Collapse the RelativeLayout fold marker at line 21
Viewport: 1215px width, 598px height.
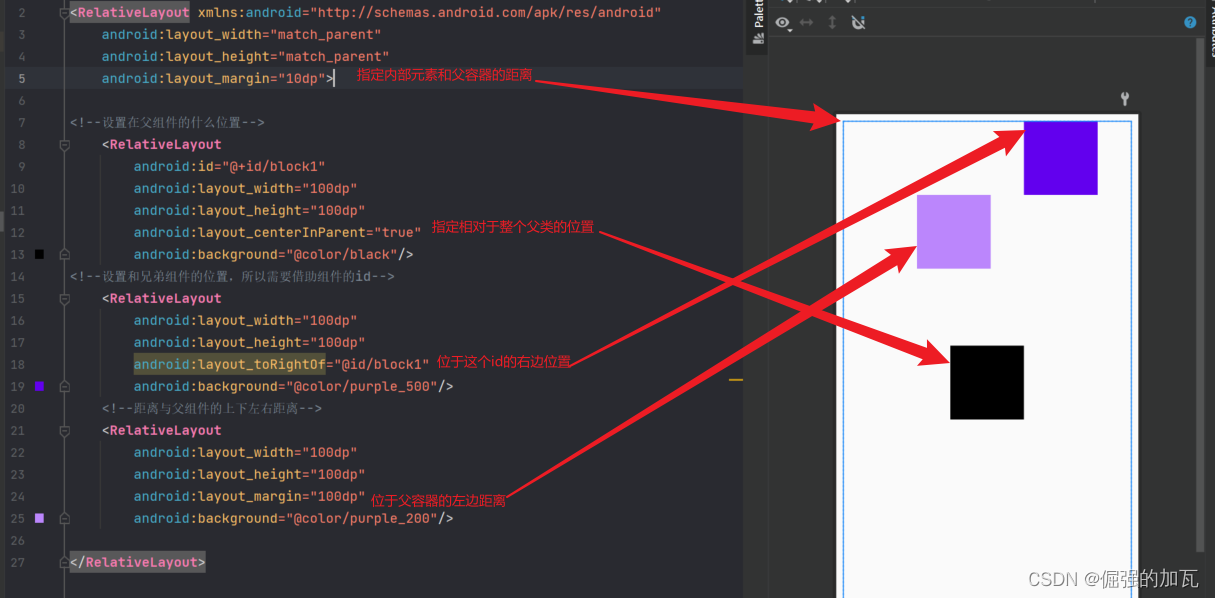click(x=65, y=431)
